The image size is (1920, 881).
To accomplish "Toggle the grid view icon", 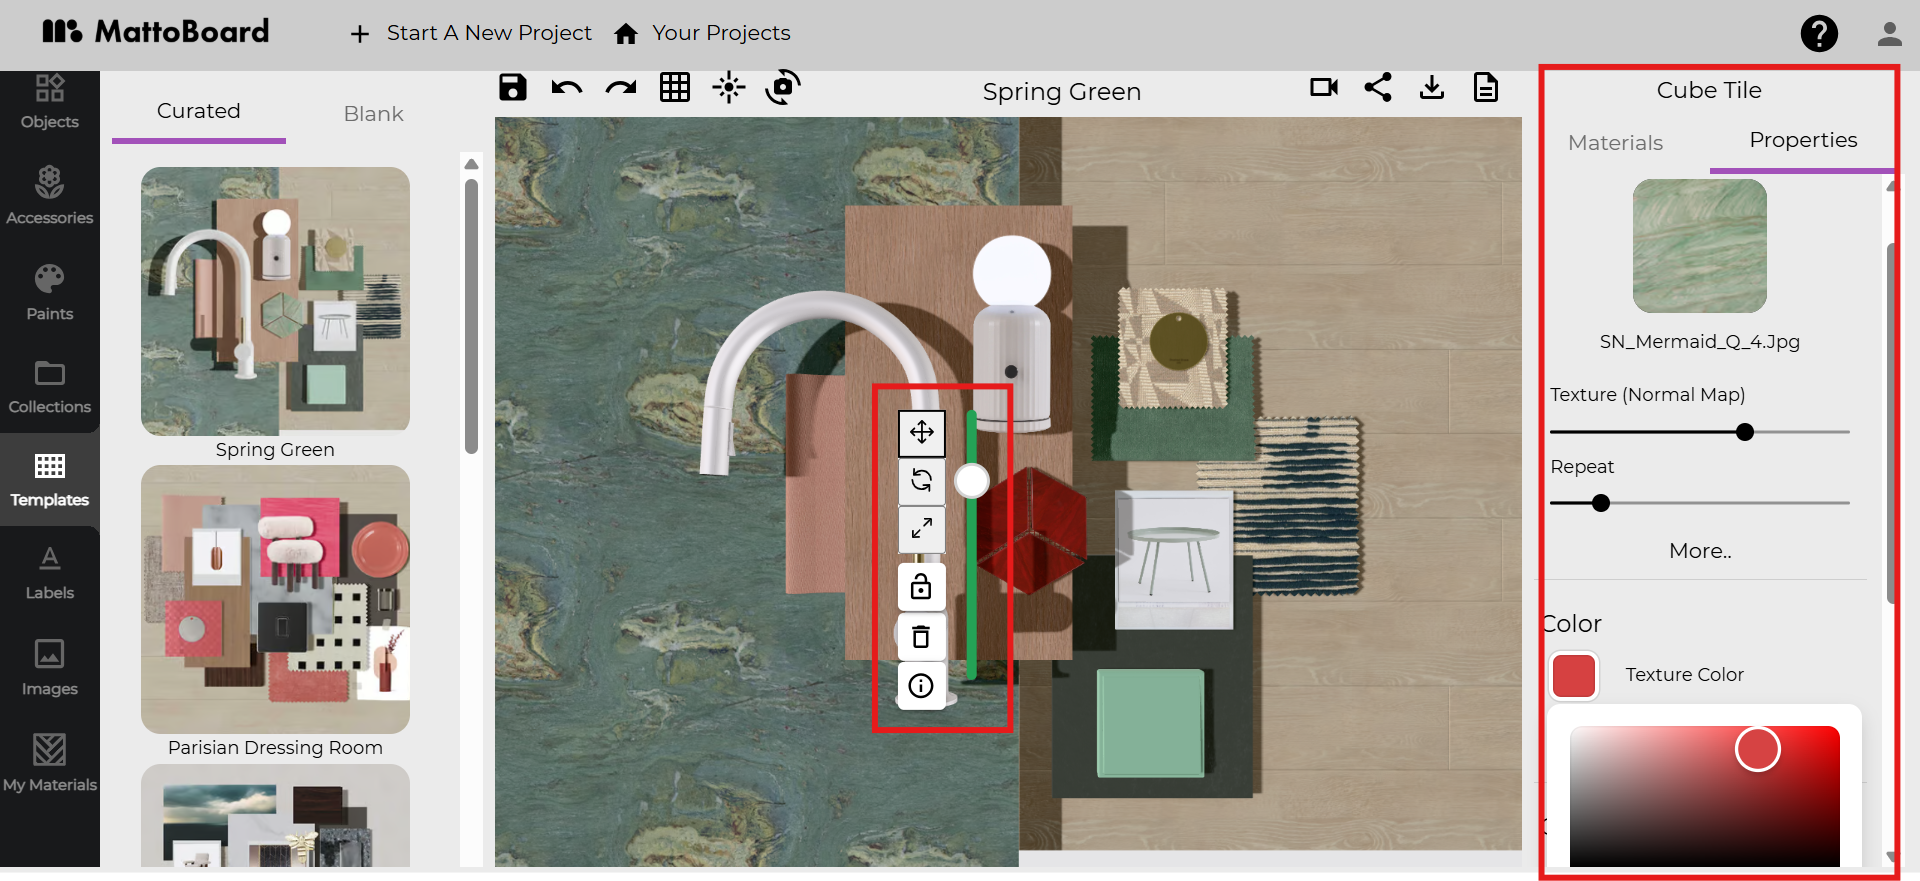I will (675, 88).
